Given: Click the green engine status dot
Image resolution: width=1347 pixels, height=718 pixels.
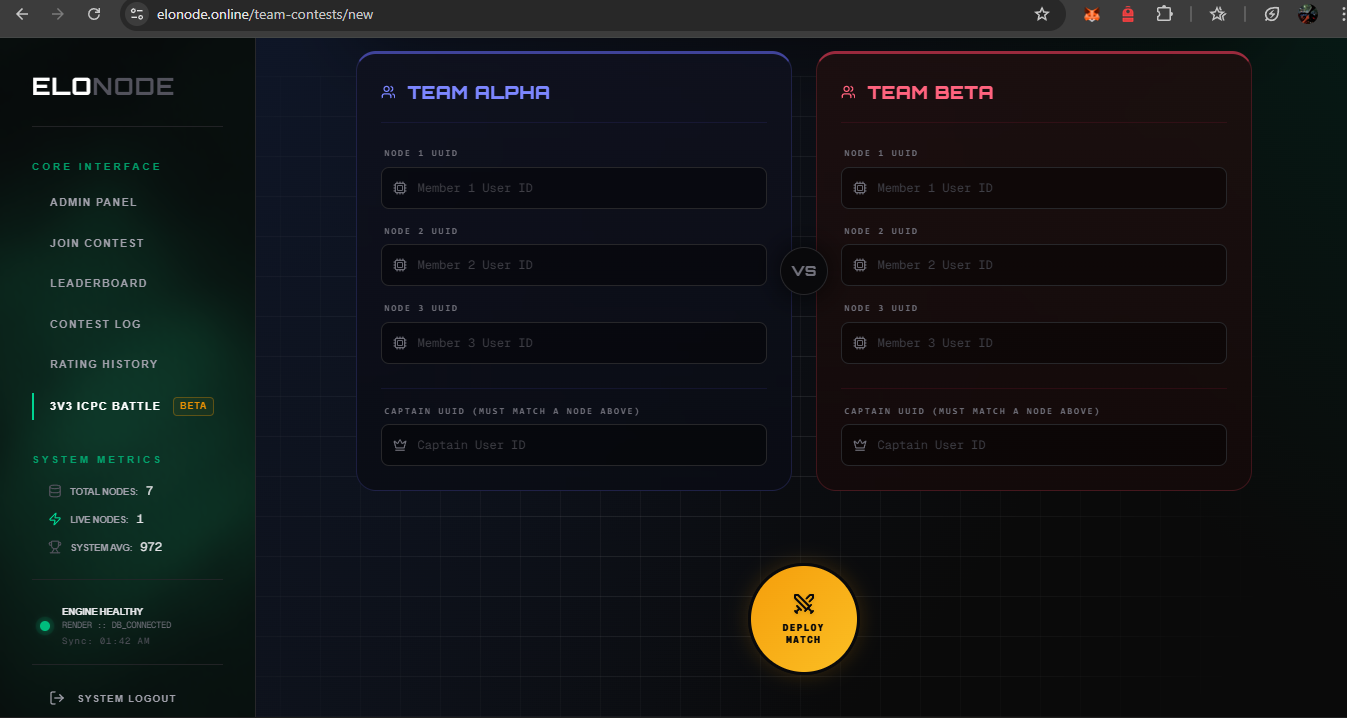Looking at the screenshot, I should pos(45,626).
